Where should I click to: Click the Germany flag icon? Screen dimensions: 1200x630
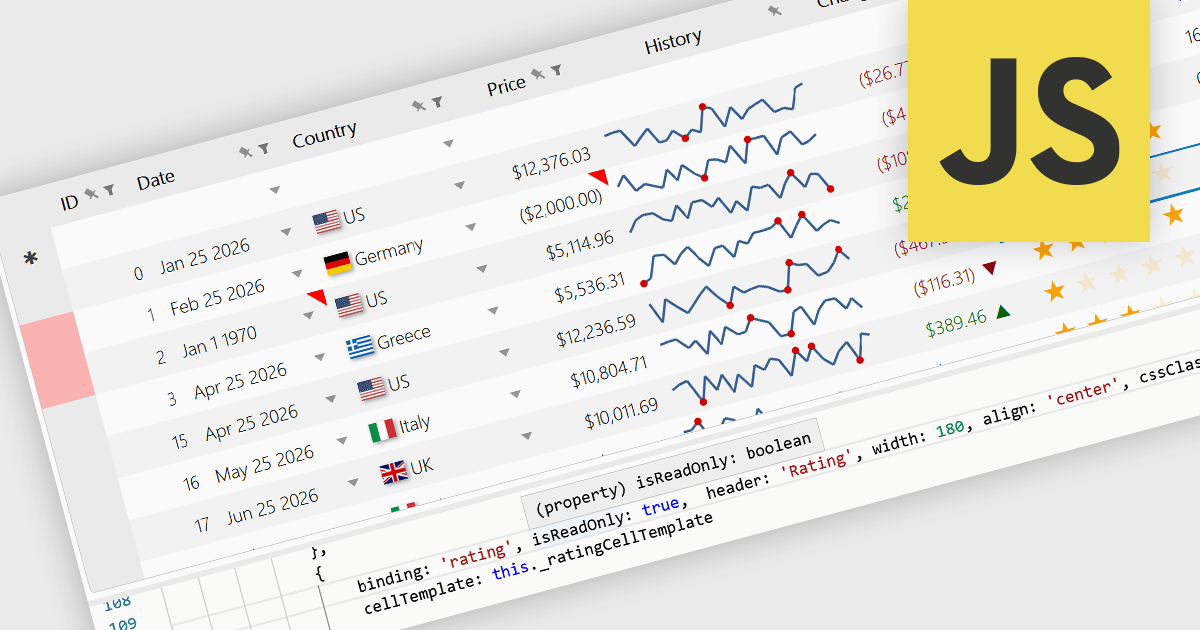click(x=338, y=263)
